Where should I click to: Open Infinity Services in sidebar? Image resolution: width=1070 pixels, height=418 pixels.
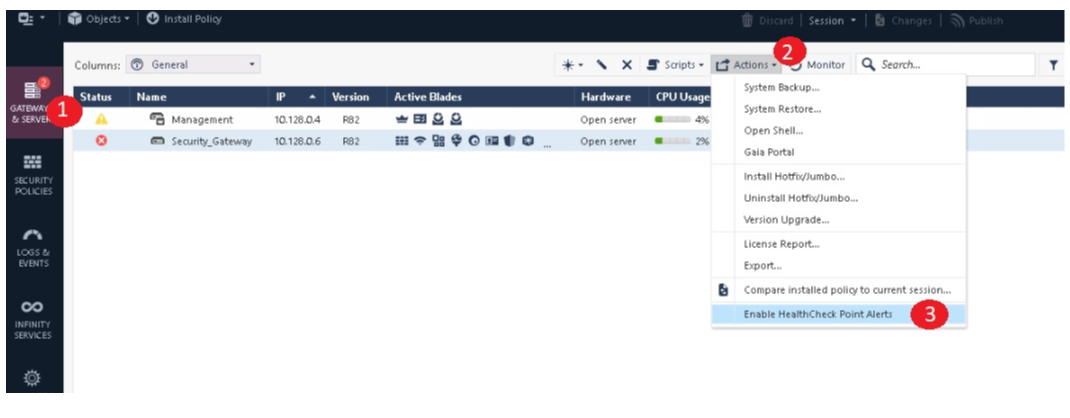(x=33, y=319)
